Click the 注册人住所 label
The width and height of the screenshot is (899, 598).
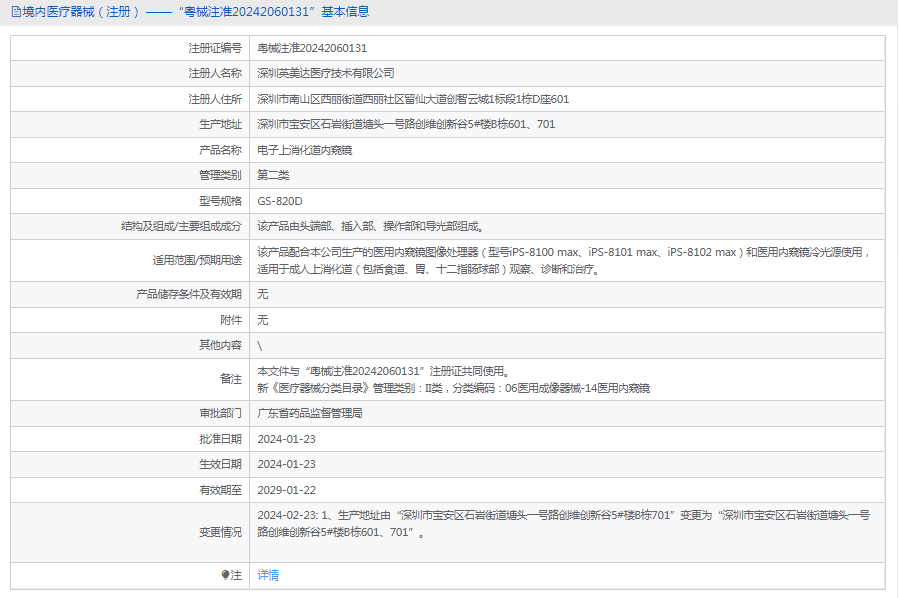pos(215,99)
